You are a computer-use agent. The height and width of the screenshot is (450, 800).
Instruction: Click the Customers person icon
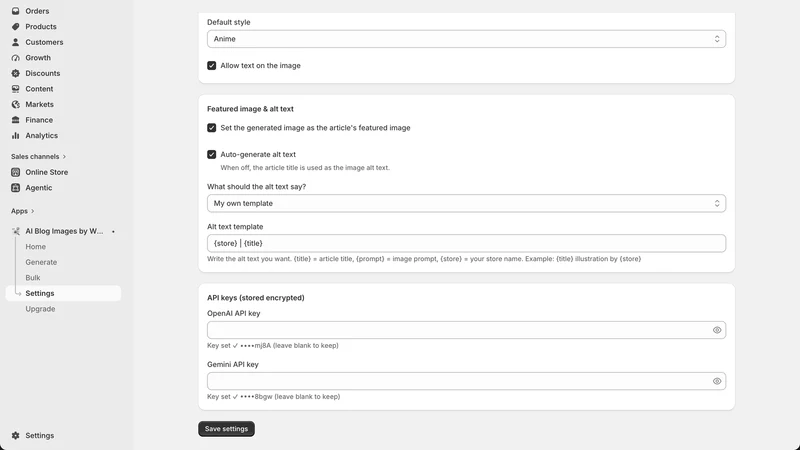(x=15, y=42)
